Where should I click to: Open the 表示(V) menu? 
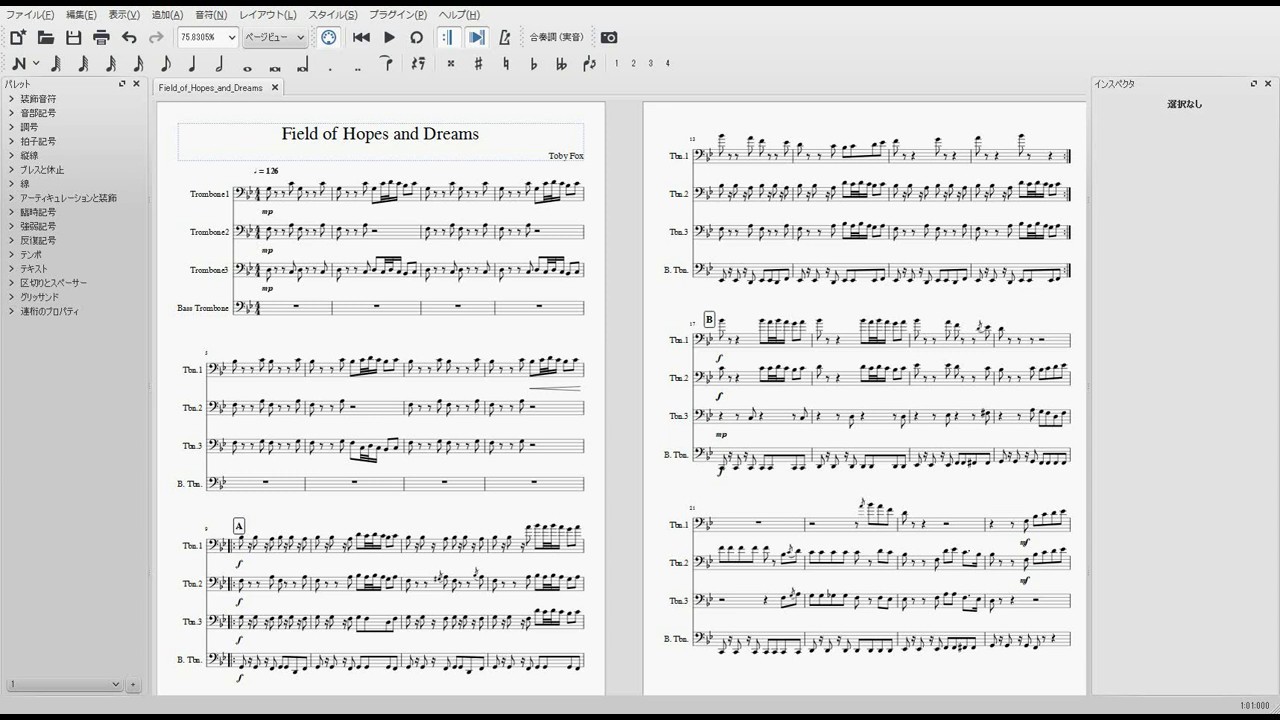(125, 15)
